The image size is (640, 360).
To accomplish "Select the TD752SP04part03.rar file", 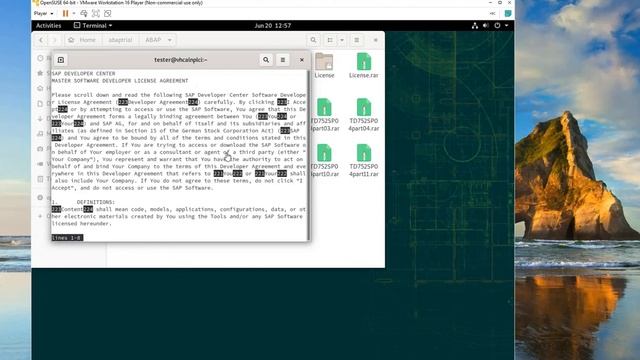I will [x=324, y=115].
